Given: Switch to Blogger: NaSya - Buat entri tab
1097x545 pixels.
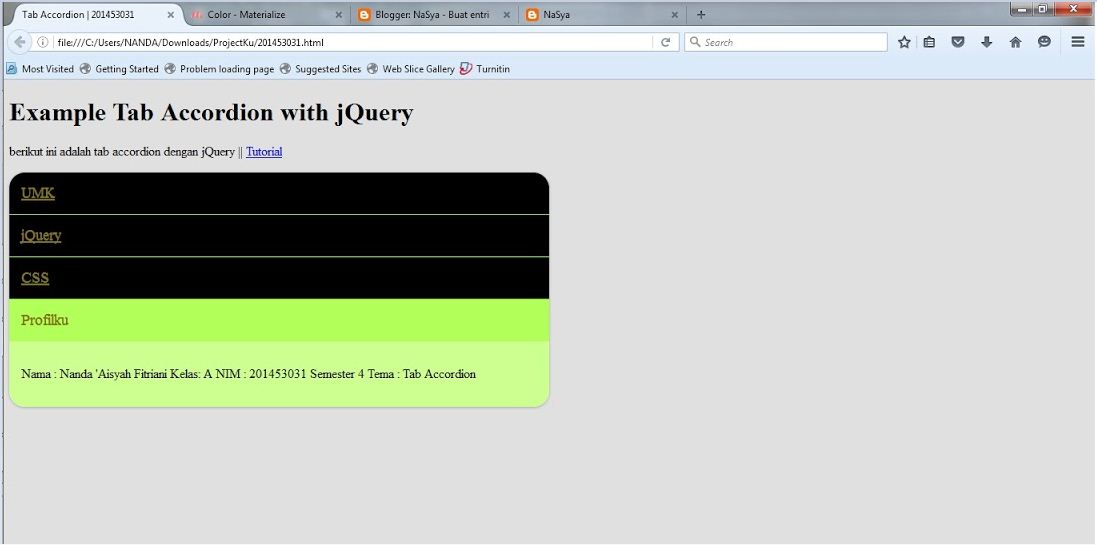Looking at the screenshot, I should coord(435,14).
